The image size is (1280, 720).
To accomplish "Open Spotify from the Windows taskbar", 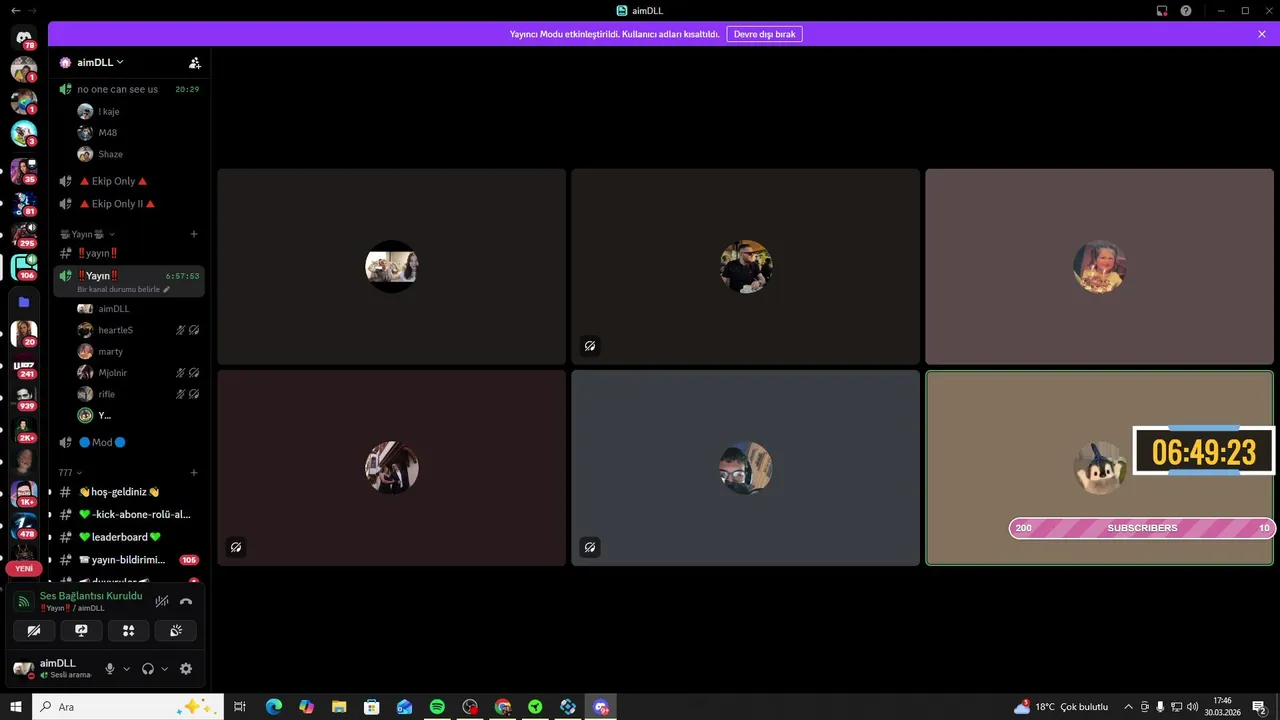I will pyautogui.click(x=437, y=707).
